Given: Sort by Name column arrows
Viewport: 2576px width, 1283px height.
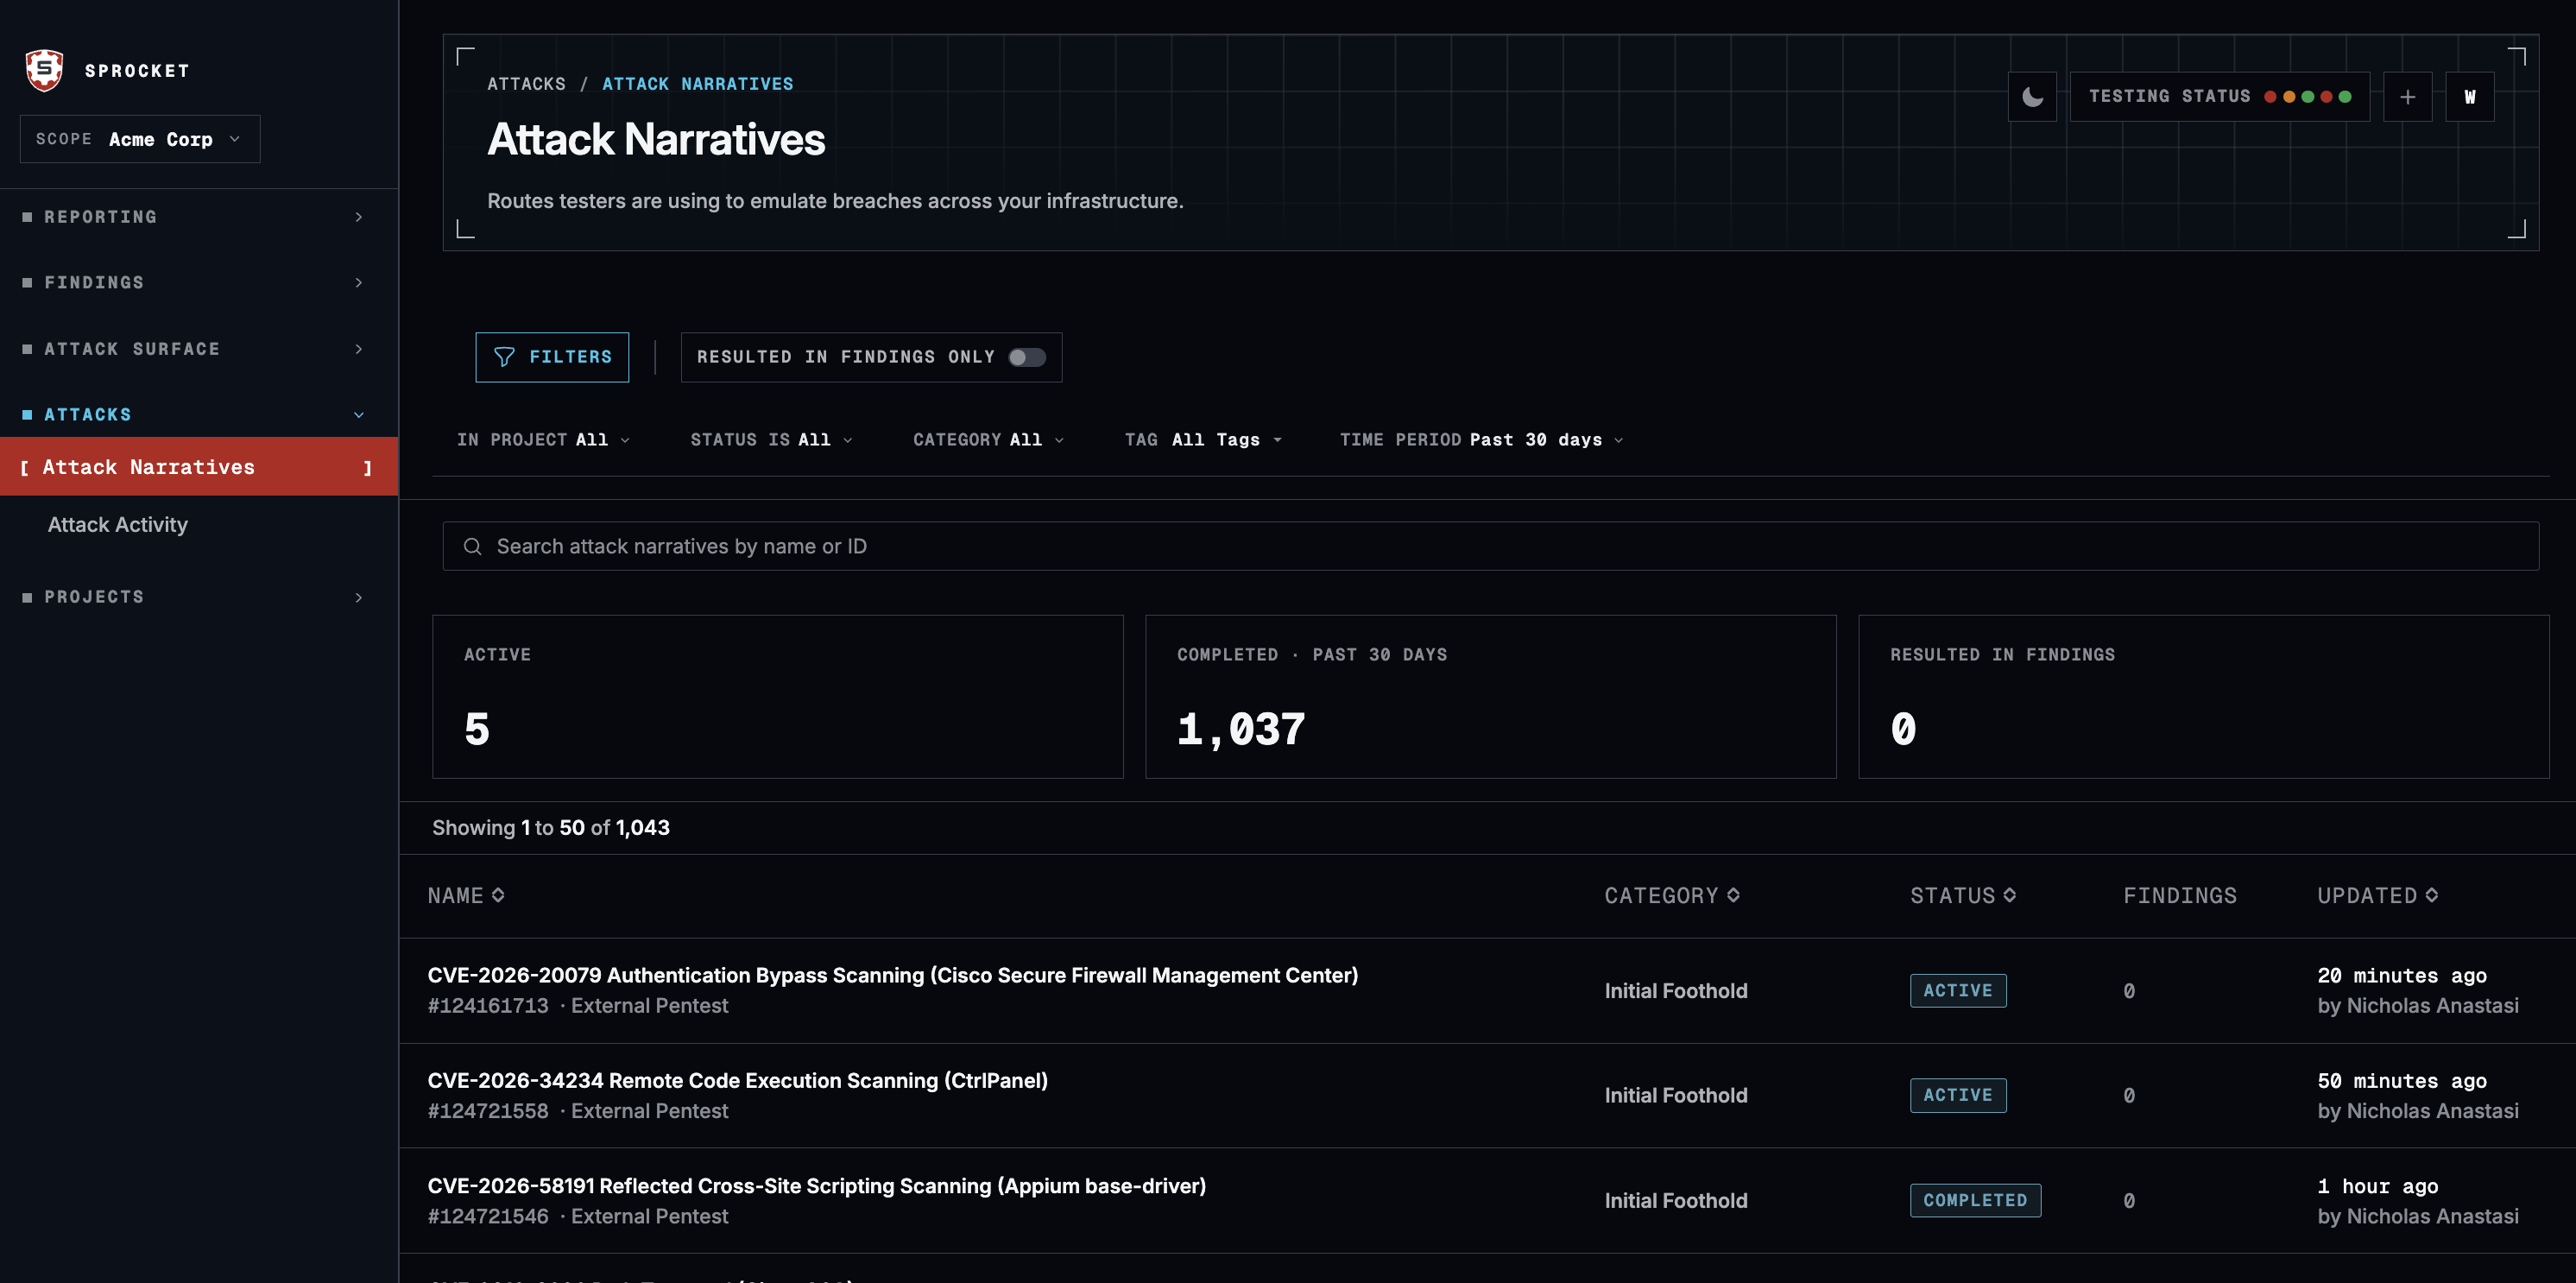Looking at the screenshot, I should (x=498, y=895).
